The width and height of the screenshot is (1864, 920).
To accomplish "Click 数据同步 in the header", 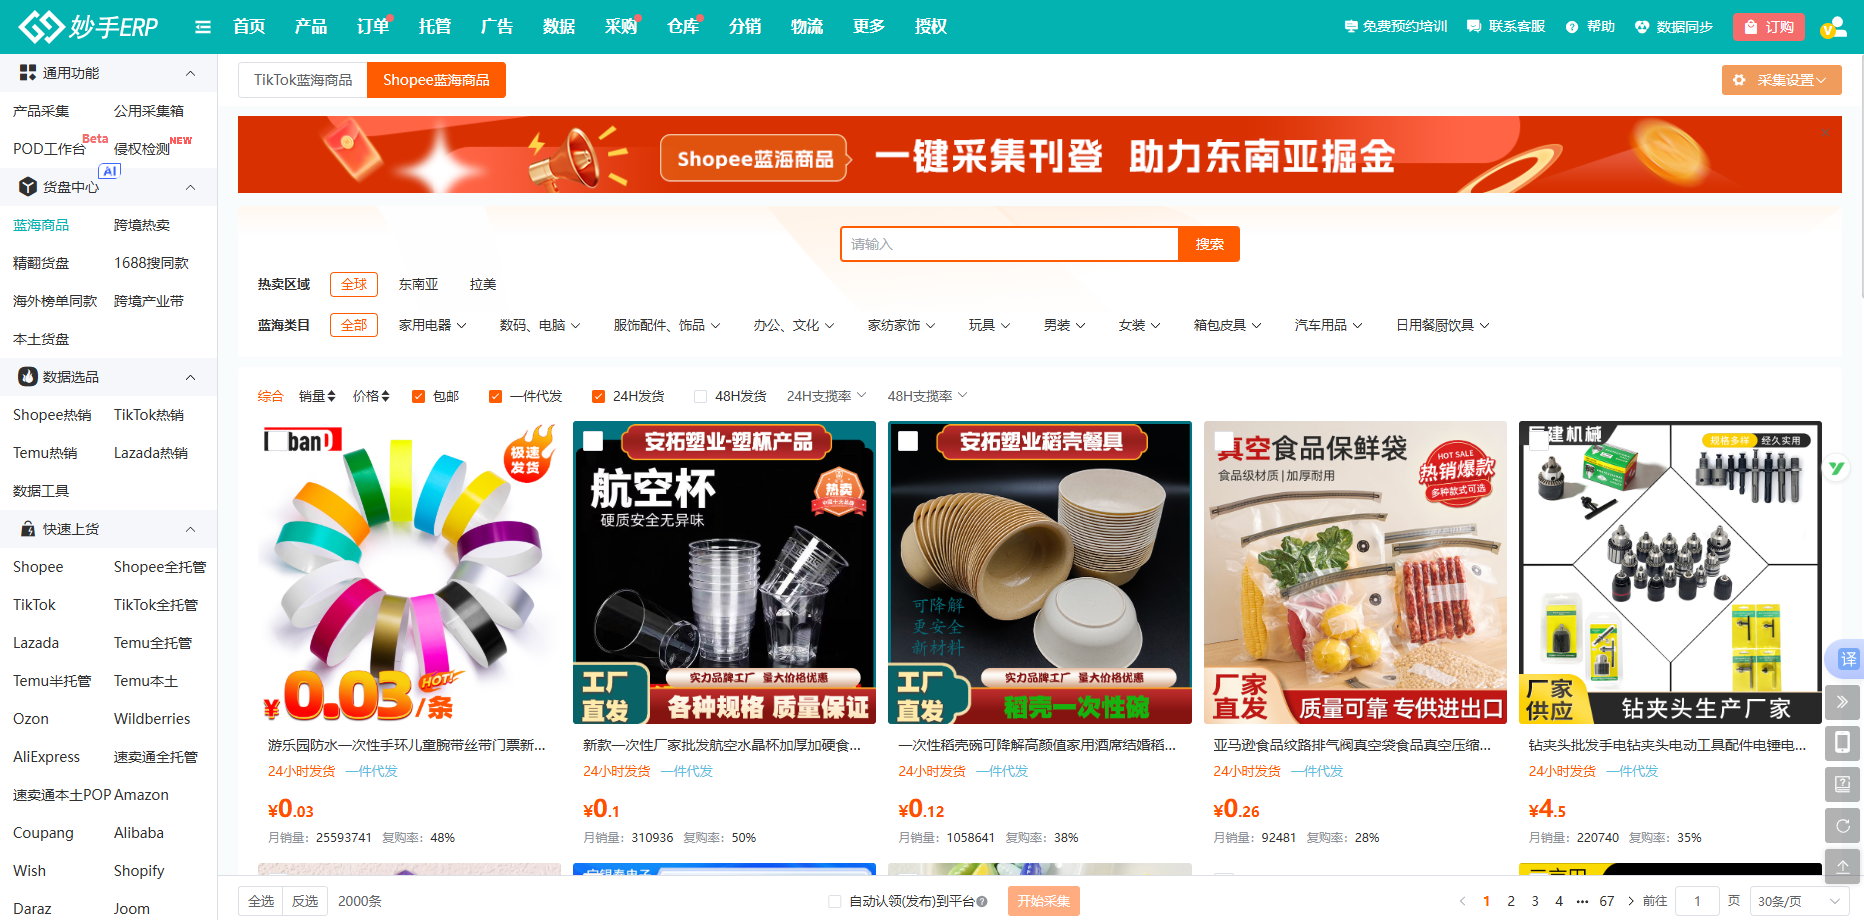I will (1674, 27).
